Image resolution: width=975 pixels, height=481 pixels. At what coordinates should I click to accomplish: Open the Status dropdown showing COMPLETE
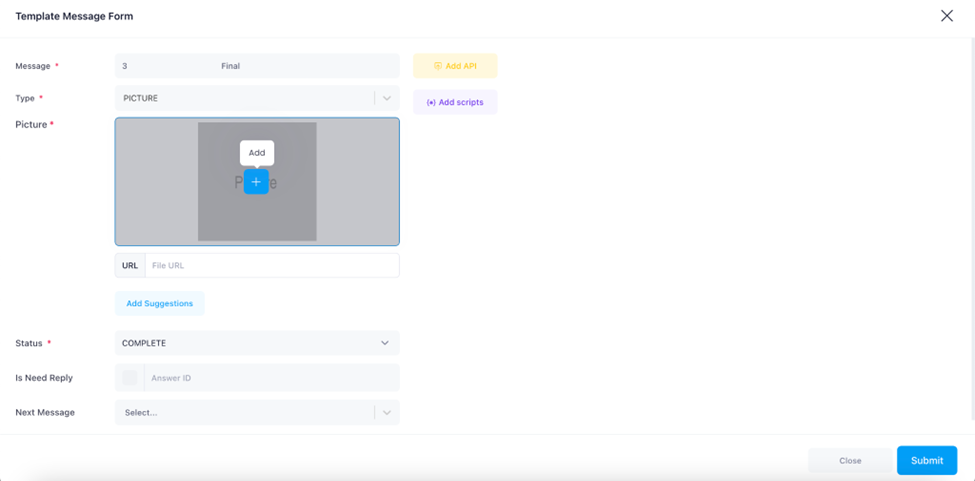point(244,343)
